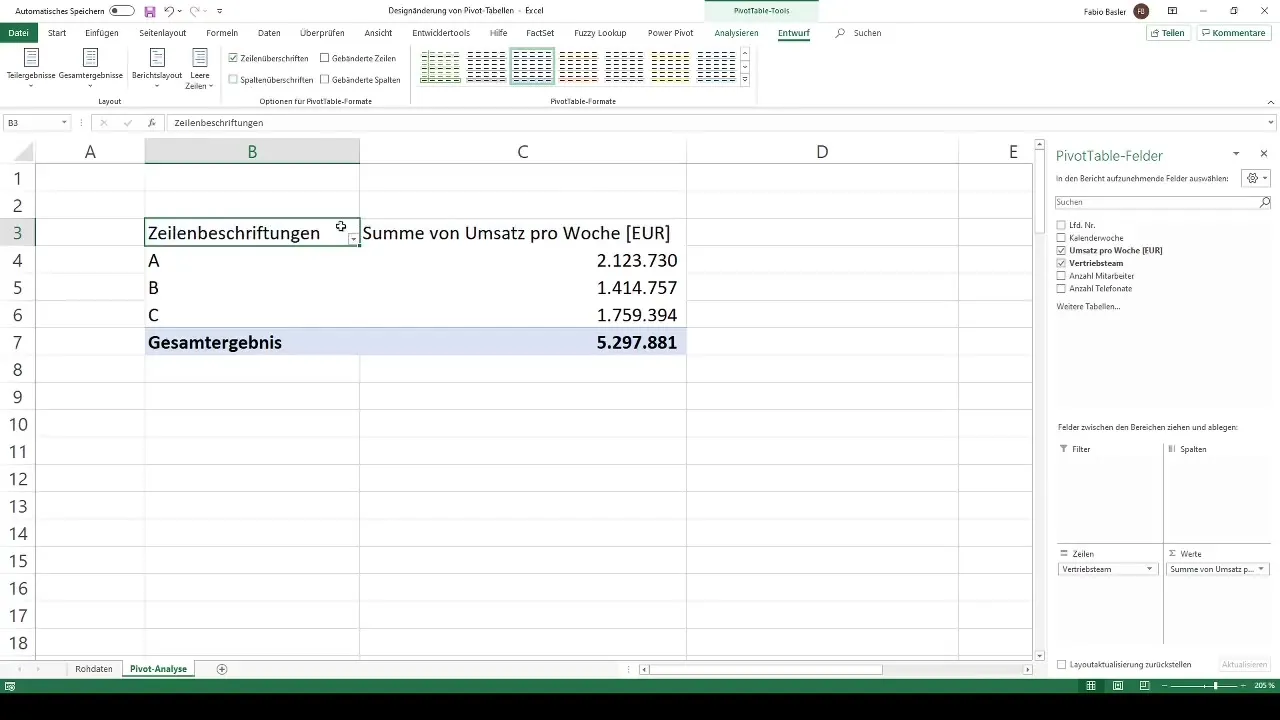1280x720 pixels.
Task: Open the Power Pivot ribbon tab
Action: [x=670, y=33]
